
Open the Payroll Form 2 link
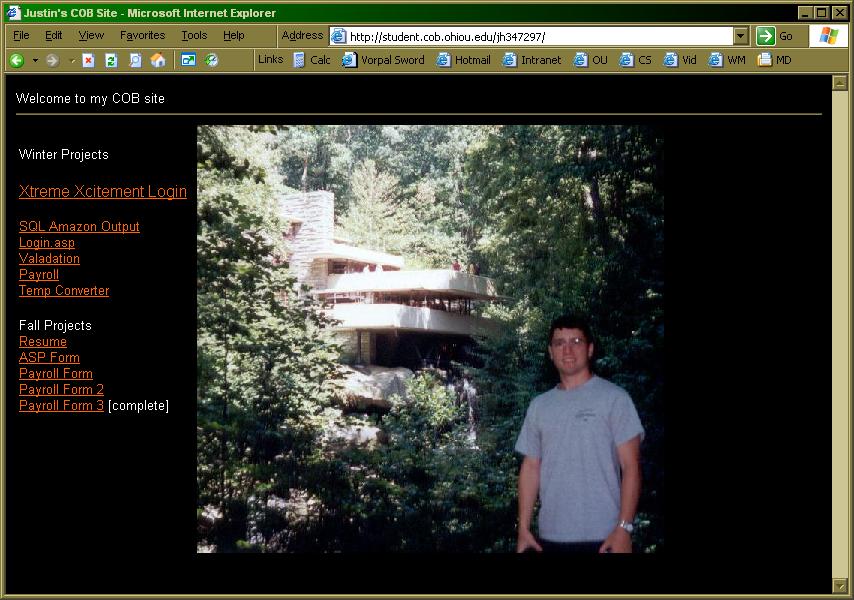pyautogui.click(x=61, y=389)
